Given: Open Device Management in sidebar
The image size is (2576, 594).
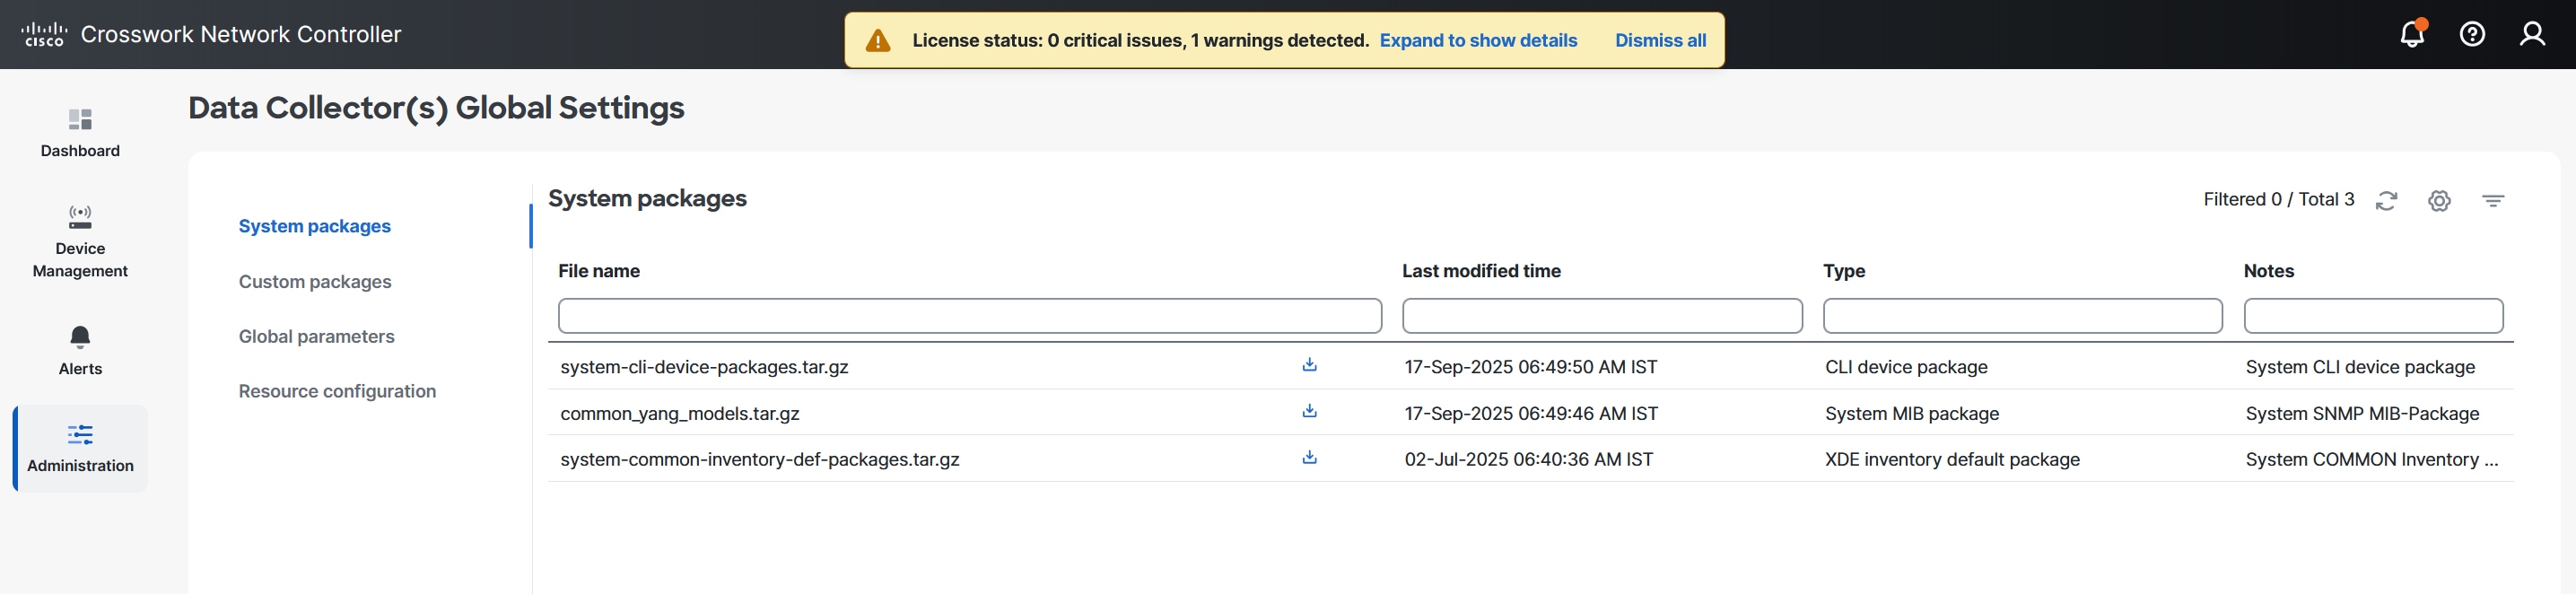Looking at the screenshot, I should tap(80, 242).
